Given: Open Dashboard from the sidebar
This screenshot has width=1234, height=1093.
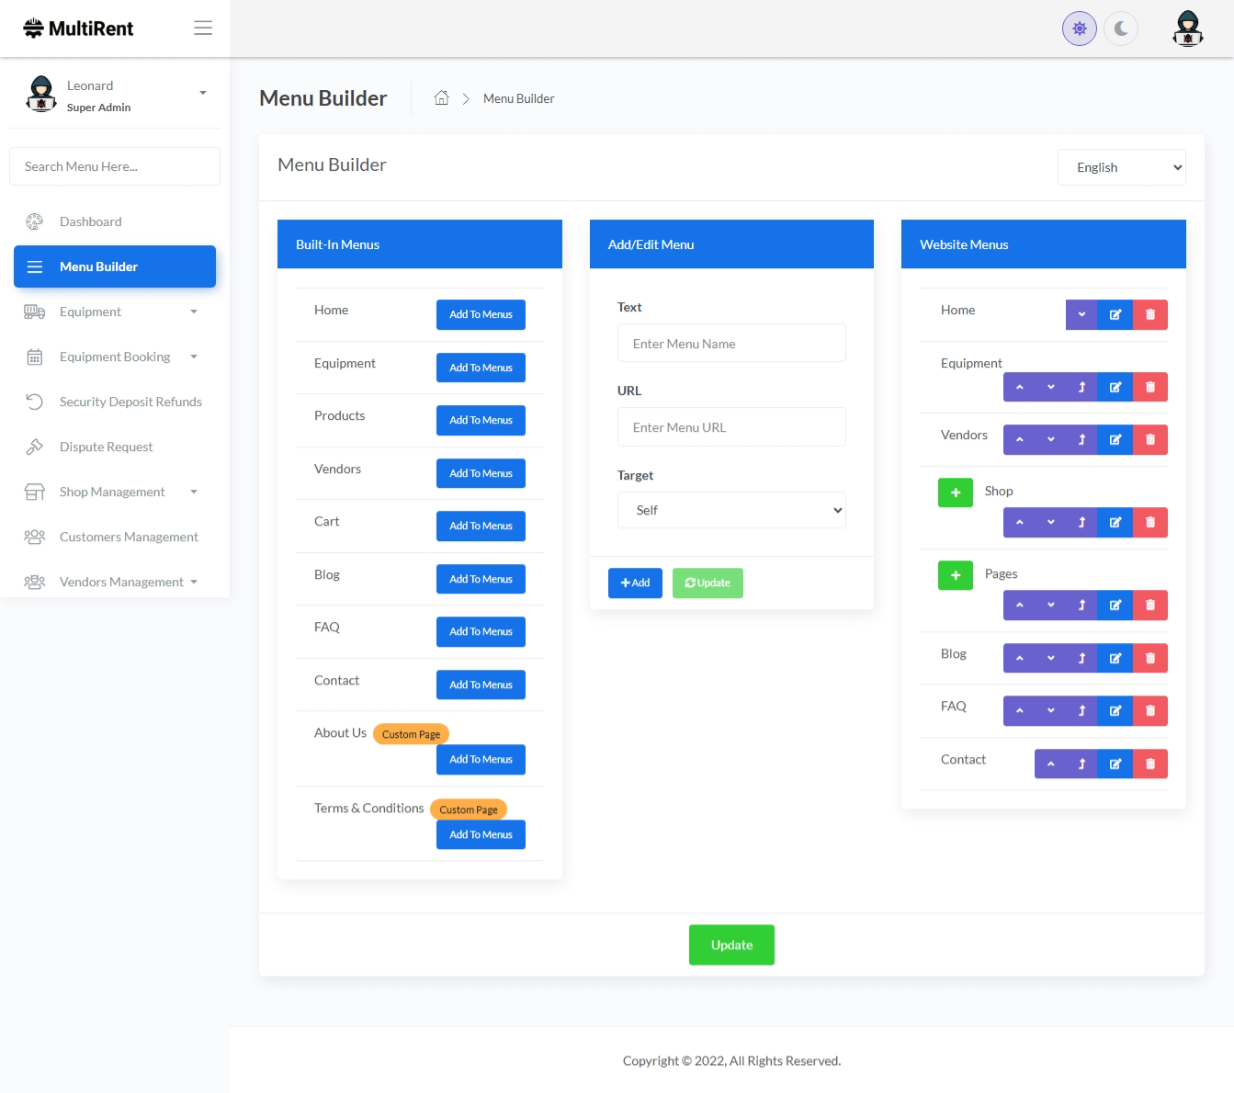Looking at the screenshot, I should click(90, 222).
